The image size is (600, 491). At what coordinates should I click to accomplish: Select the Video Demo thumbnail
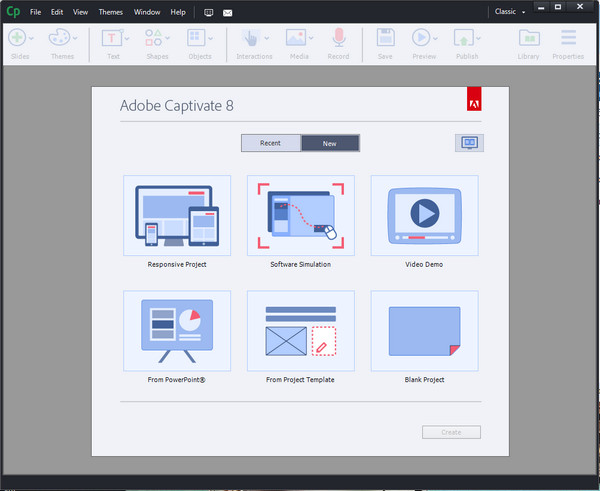(424, 215)
